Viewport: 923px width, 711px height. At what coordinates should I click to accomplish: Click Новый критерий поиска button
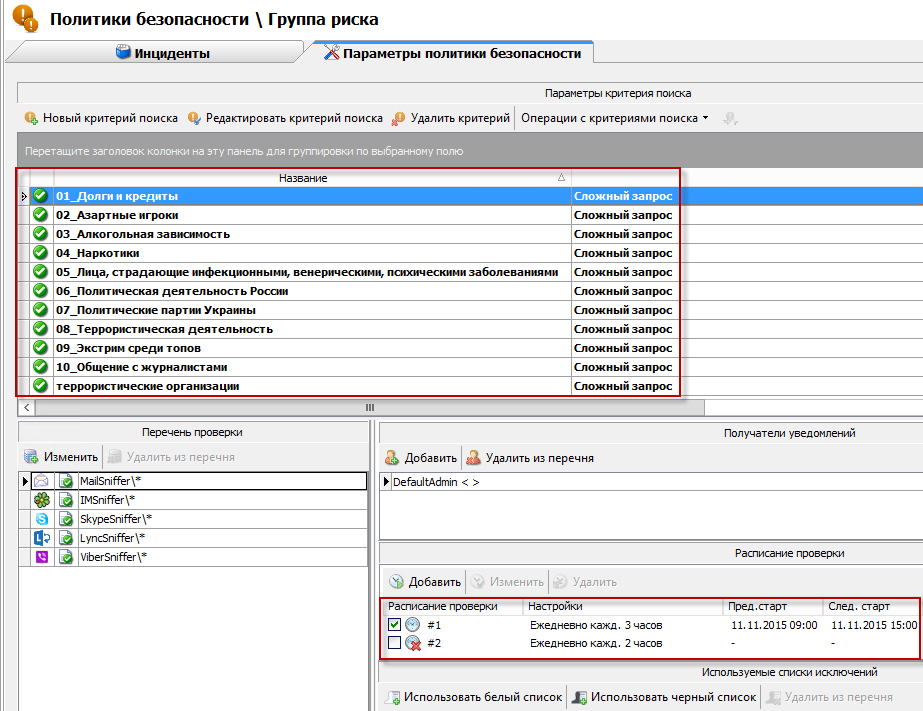(101, 118)
